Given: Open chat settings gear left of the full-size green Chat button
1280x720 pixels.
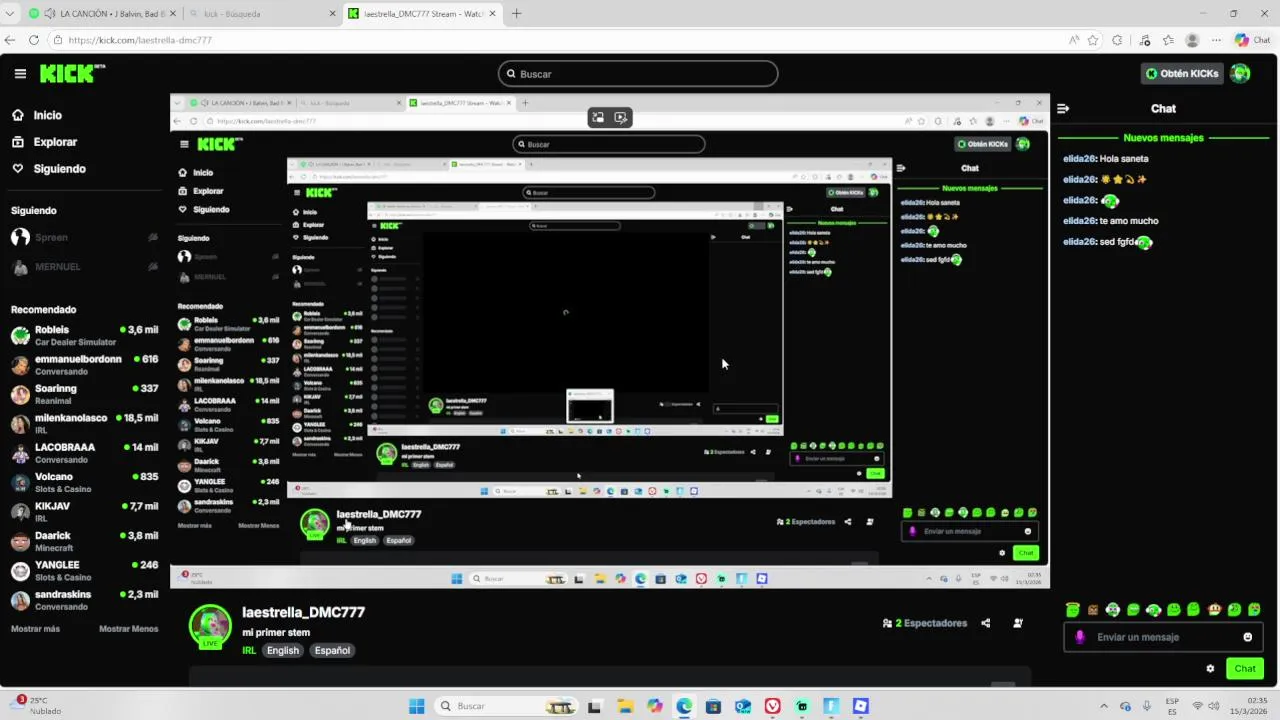Looking at the screenshot, I should 1210,669.
